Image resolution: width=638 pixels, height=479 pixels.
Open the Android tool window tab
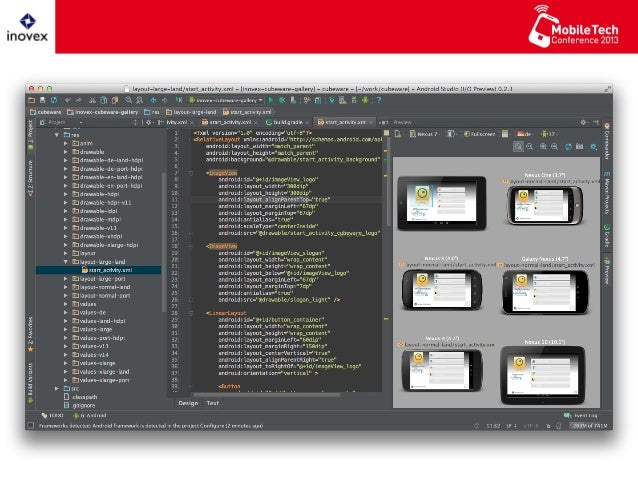(x=89, y=416)
